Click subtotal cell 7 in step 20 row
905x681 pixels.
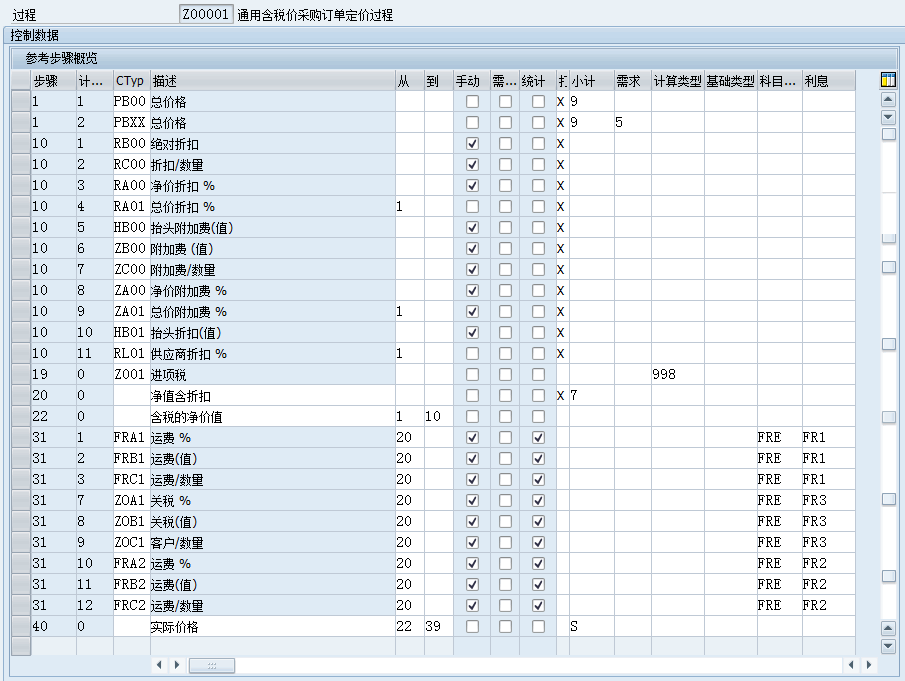tap(592, 395)
